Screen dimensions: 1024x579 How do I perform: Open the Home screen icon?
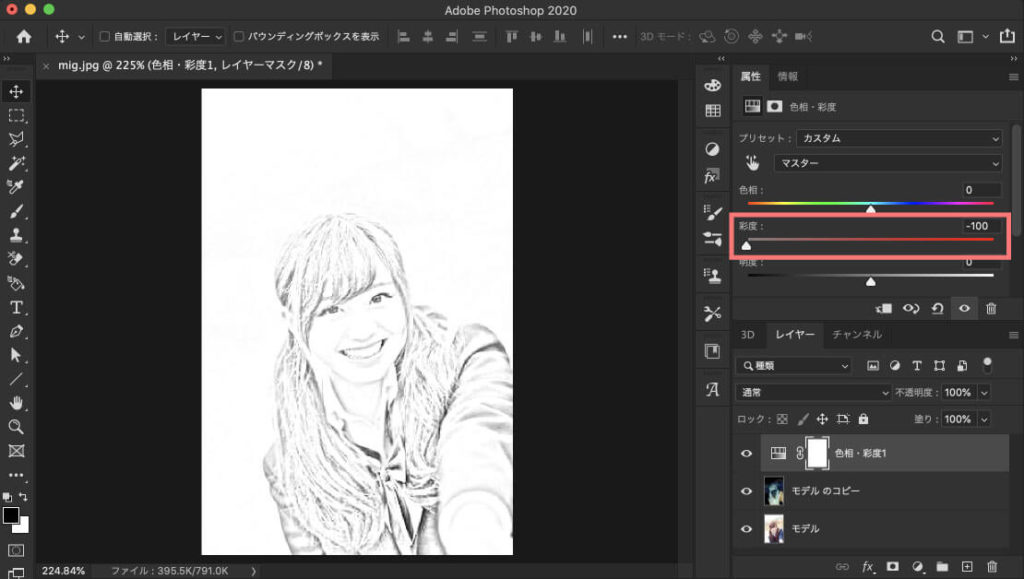point(24,37)
